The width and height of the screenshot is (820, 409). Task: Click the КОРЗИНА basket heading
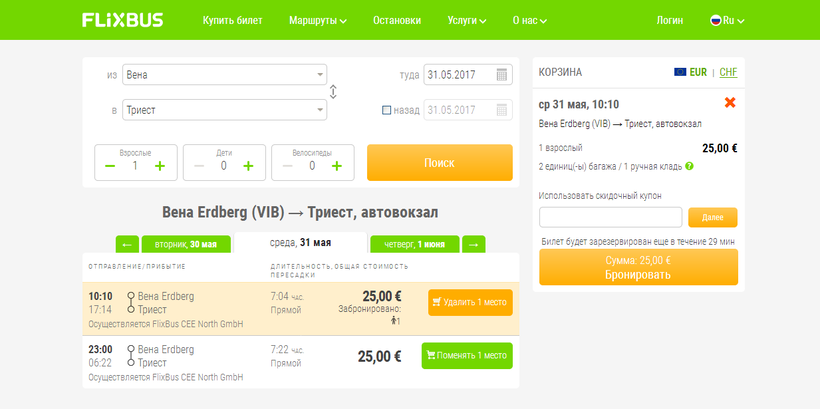560,73
